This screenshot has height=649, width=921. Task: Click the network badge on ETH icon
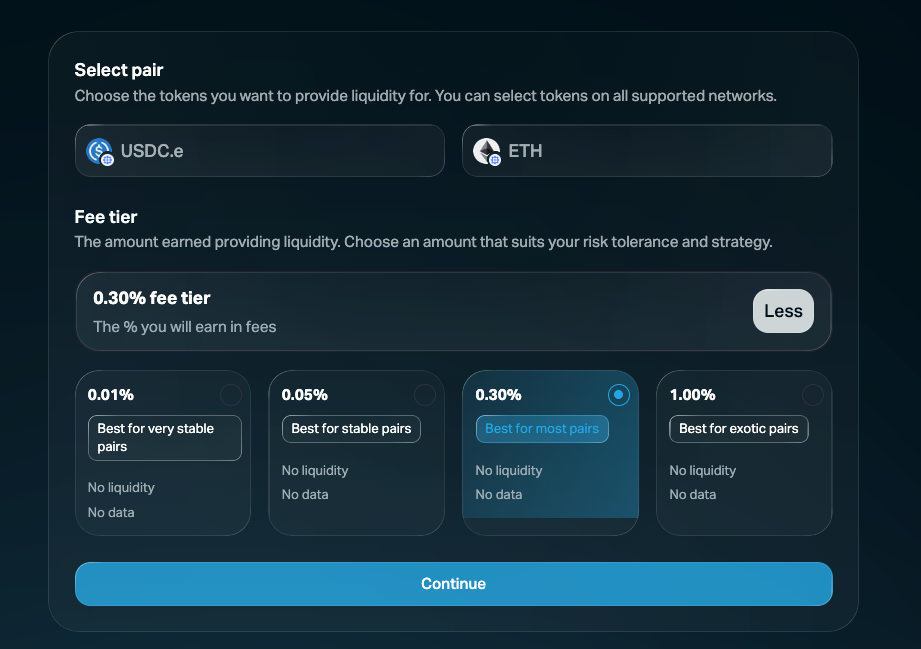pyautogui.click(x=494, y=159)
